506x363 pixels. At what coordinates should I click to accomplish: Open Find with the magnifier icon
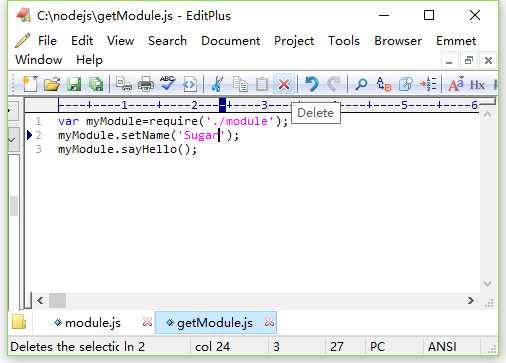361,84
